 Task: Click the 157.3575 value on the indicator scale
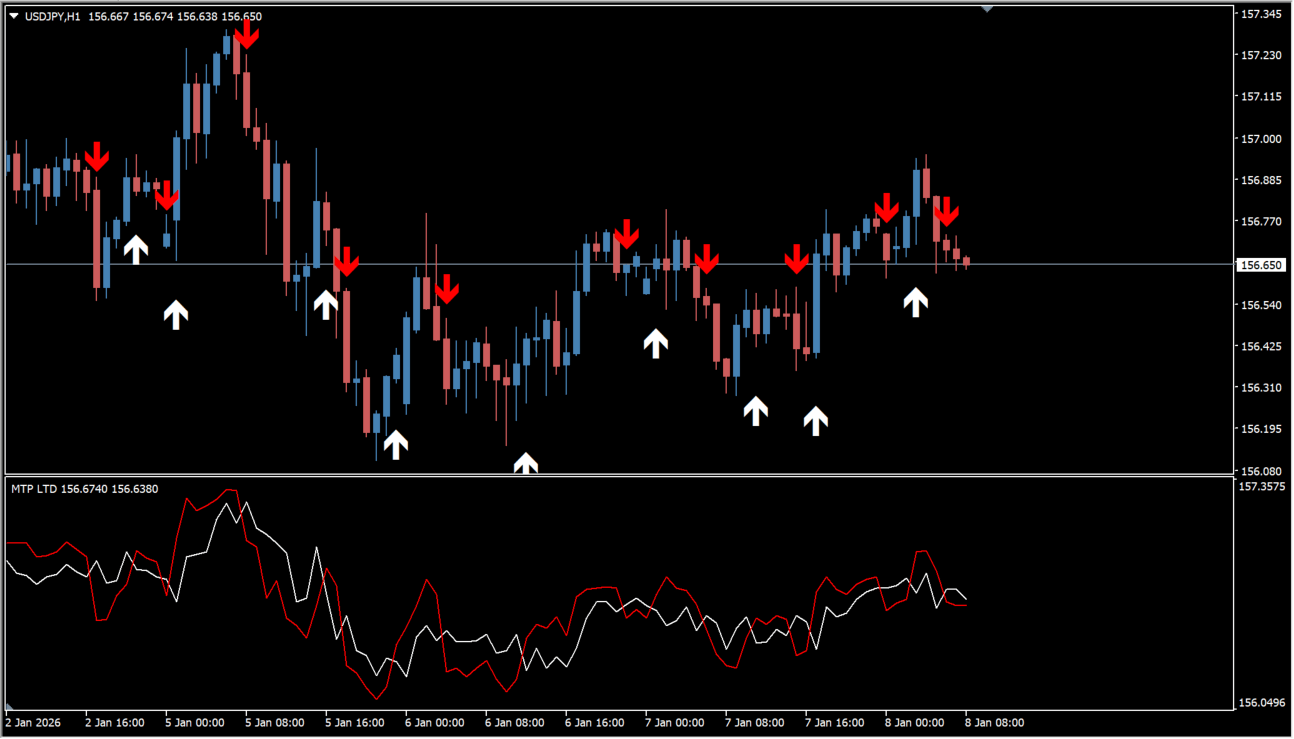[1263, 487]
